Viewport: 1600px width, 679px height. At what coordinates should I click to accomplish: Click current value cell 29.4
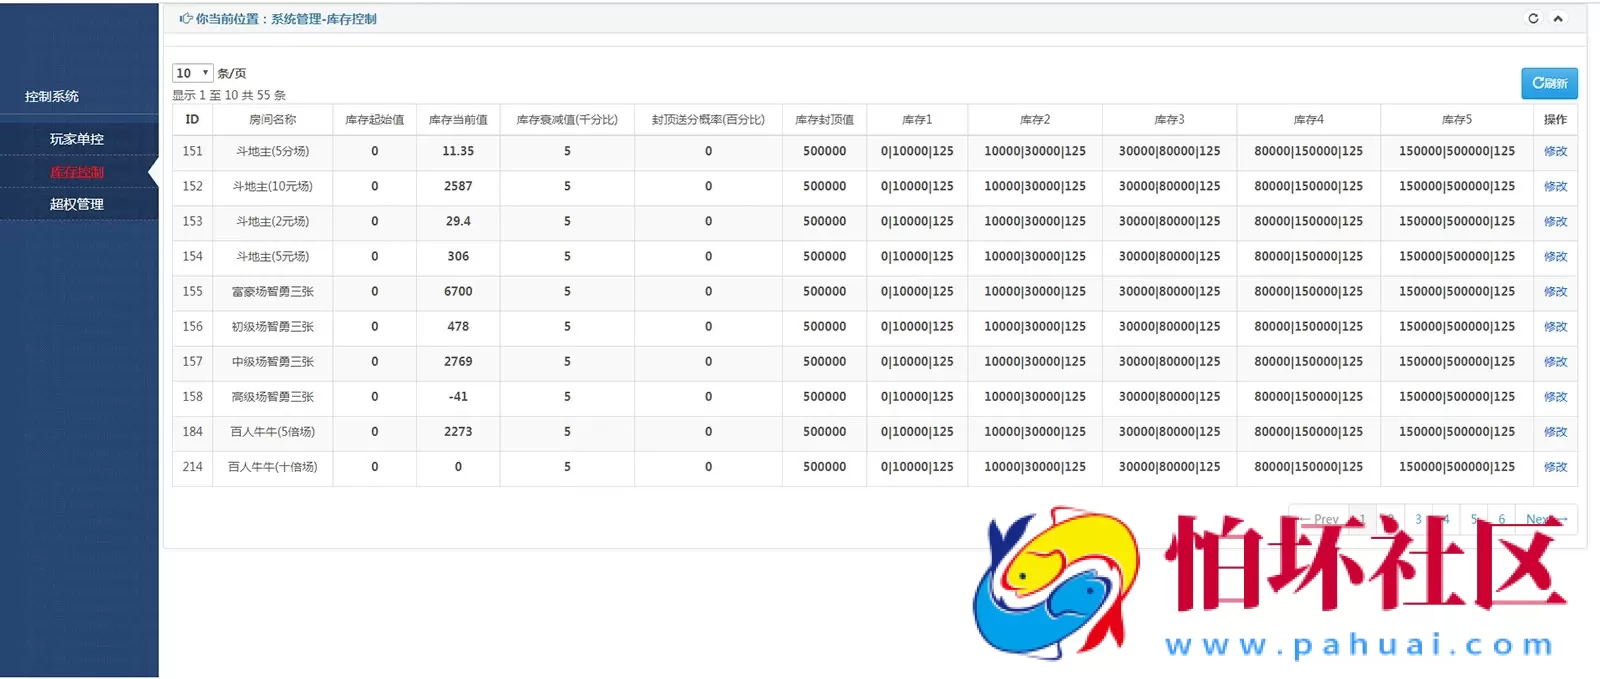[458, 221]
